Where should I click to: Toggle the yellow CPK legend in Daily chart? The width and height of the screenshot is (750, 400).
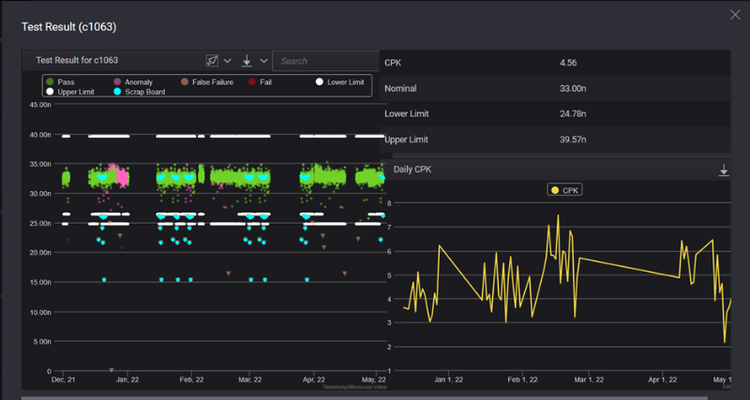[564, 189]
